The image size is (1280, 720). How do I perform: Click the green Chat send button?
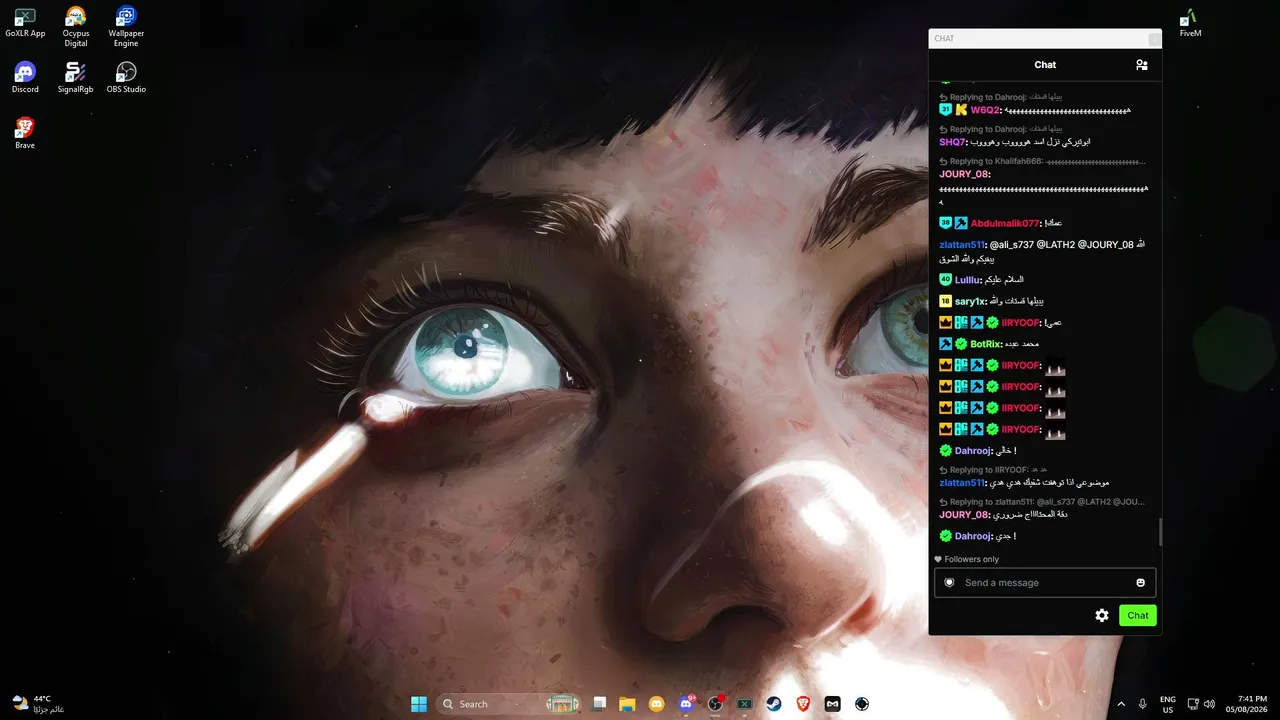(1138, 615)
